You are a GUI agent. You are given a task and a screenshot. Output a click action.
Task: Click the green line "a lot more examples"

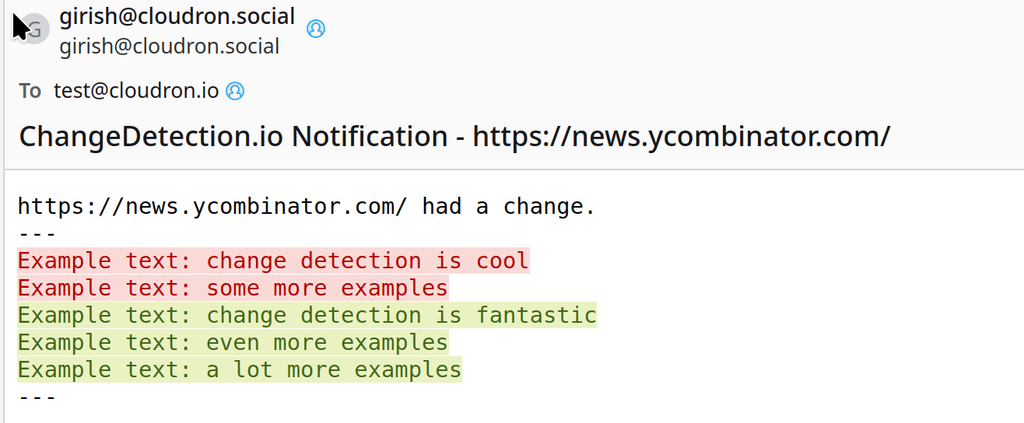[x=239, y=369]
